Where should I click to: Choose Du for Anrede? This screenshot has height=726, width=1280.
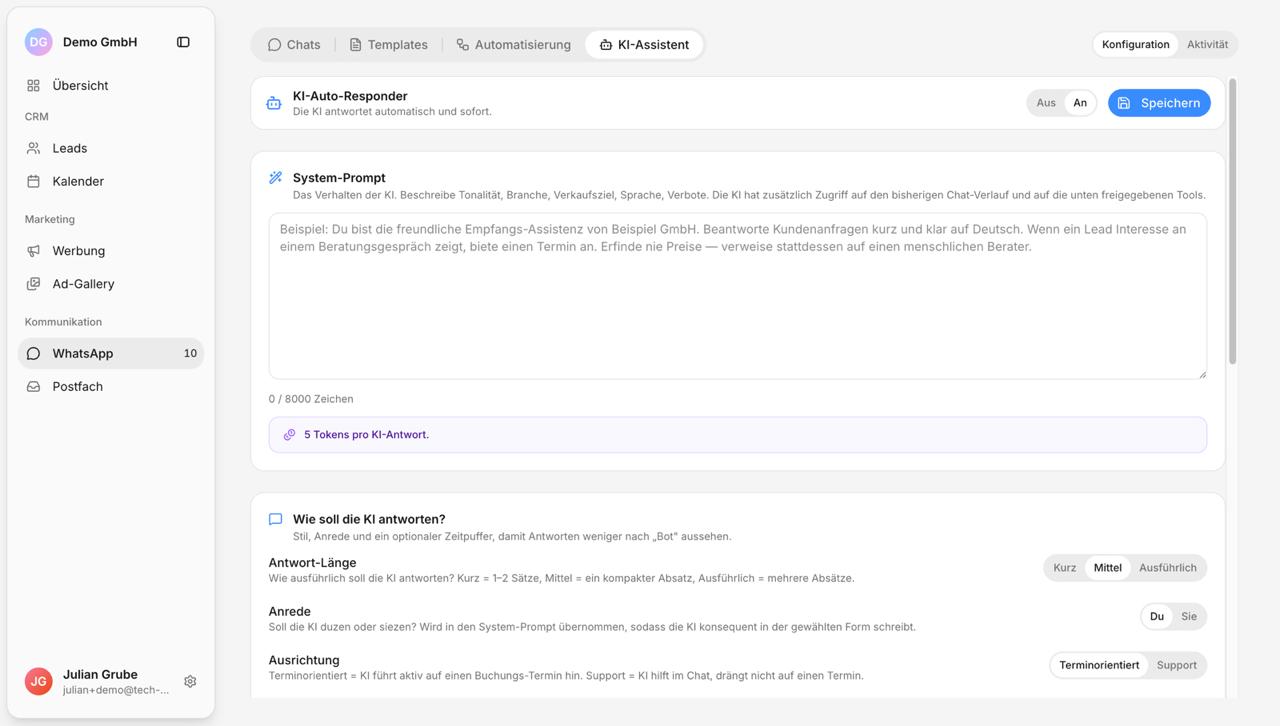(x=1157, y=617)
